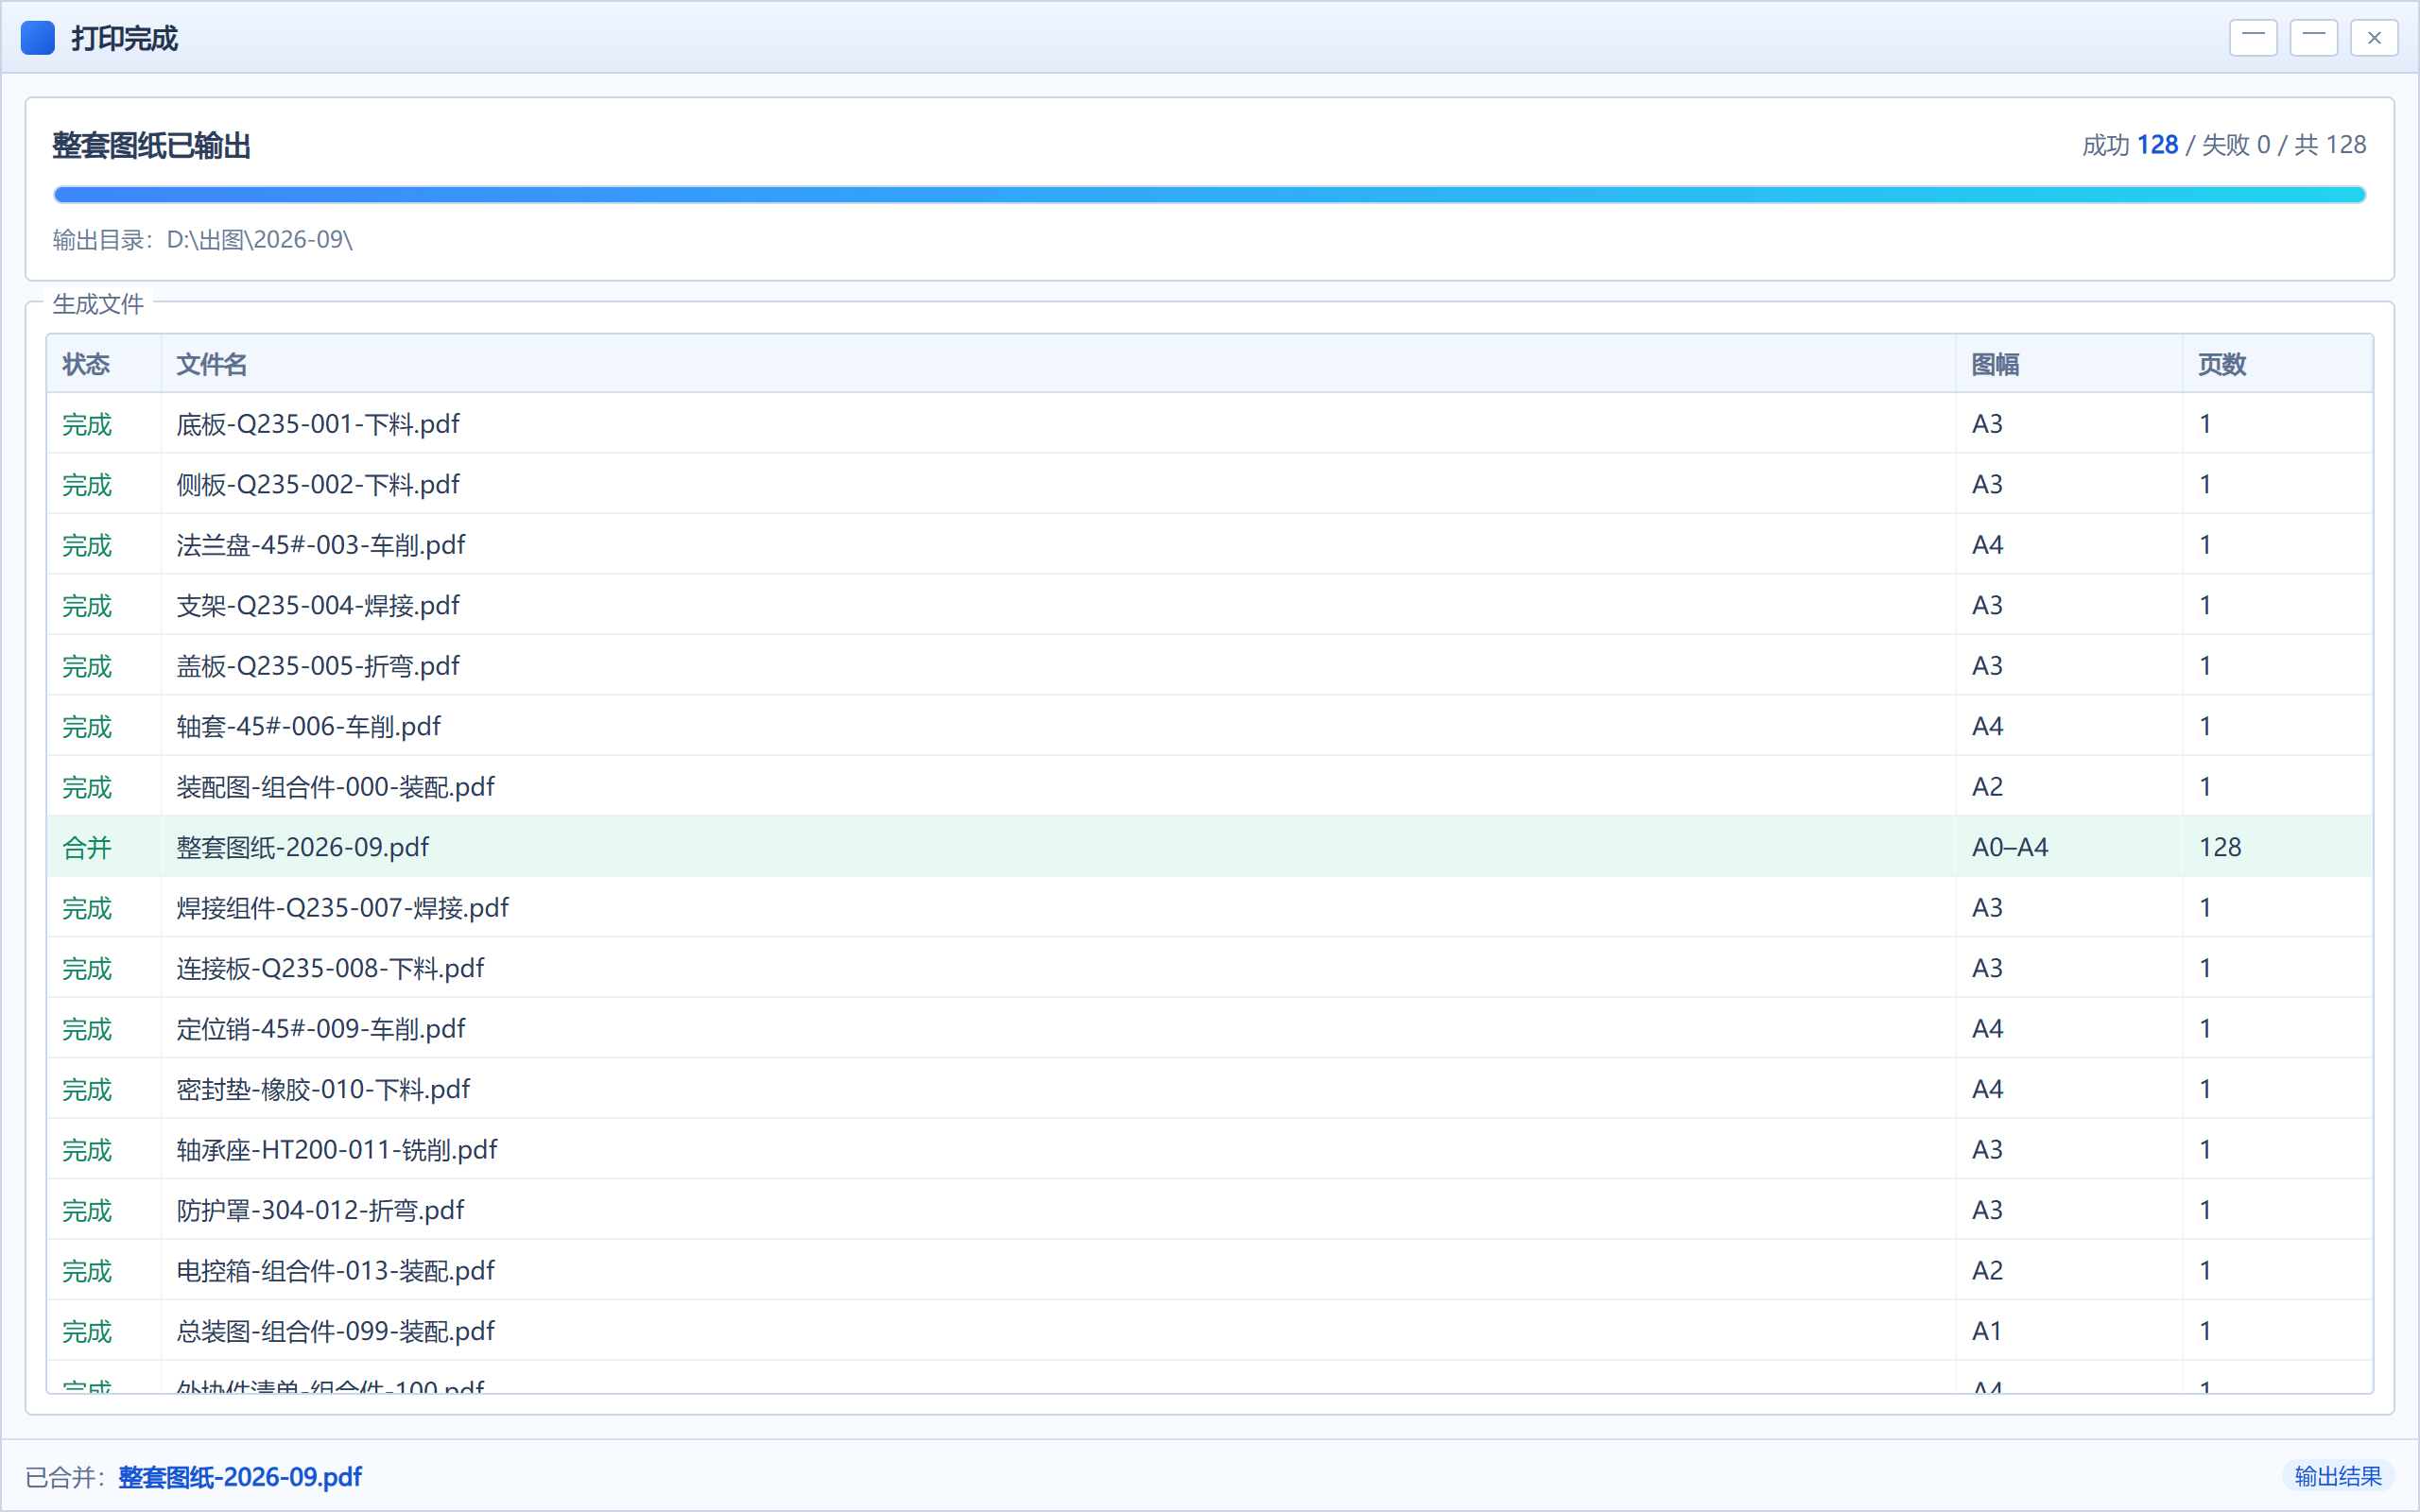Select row 轴承座-HT200-011-铣削.pdf
Screen dimensions: 2420x1512
click(1209, 1150)
